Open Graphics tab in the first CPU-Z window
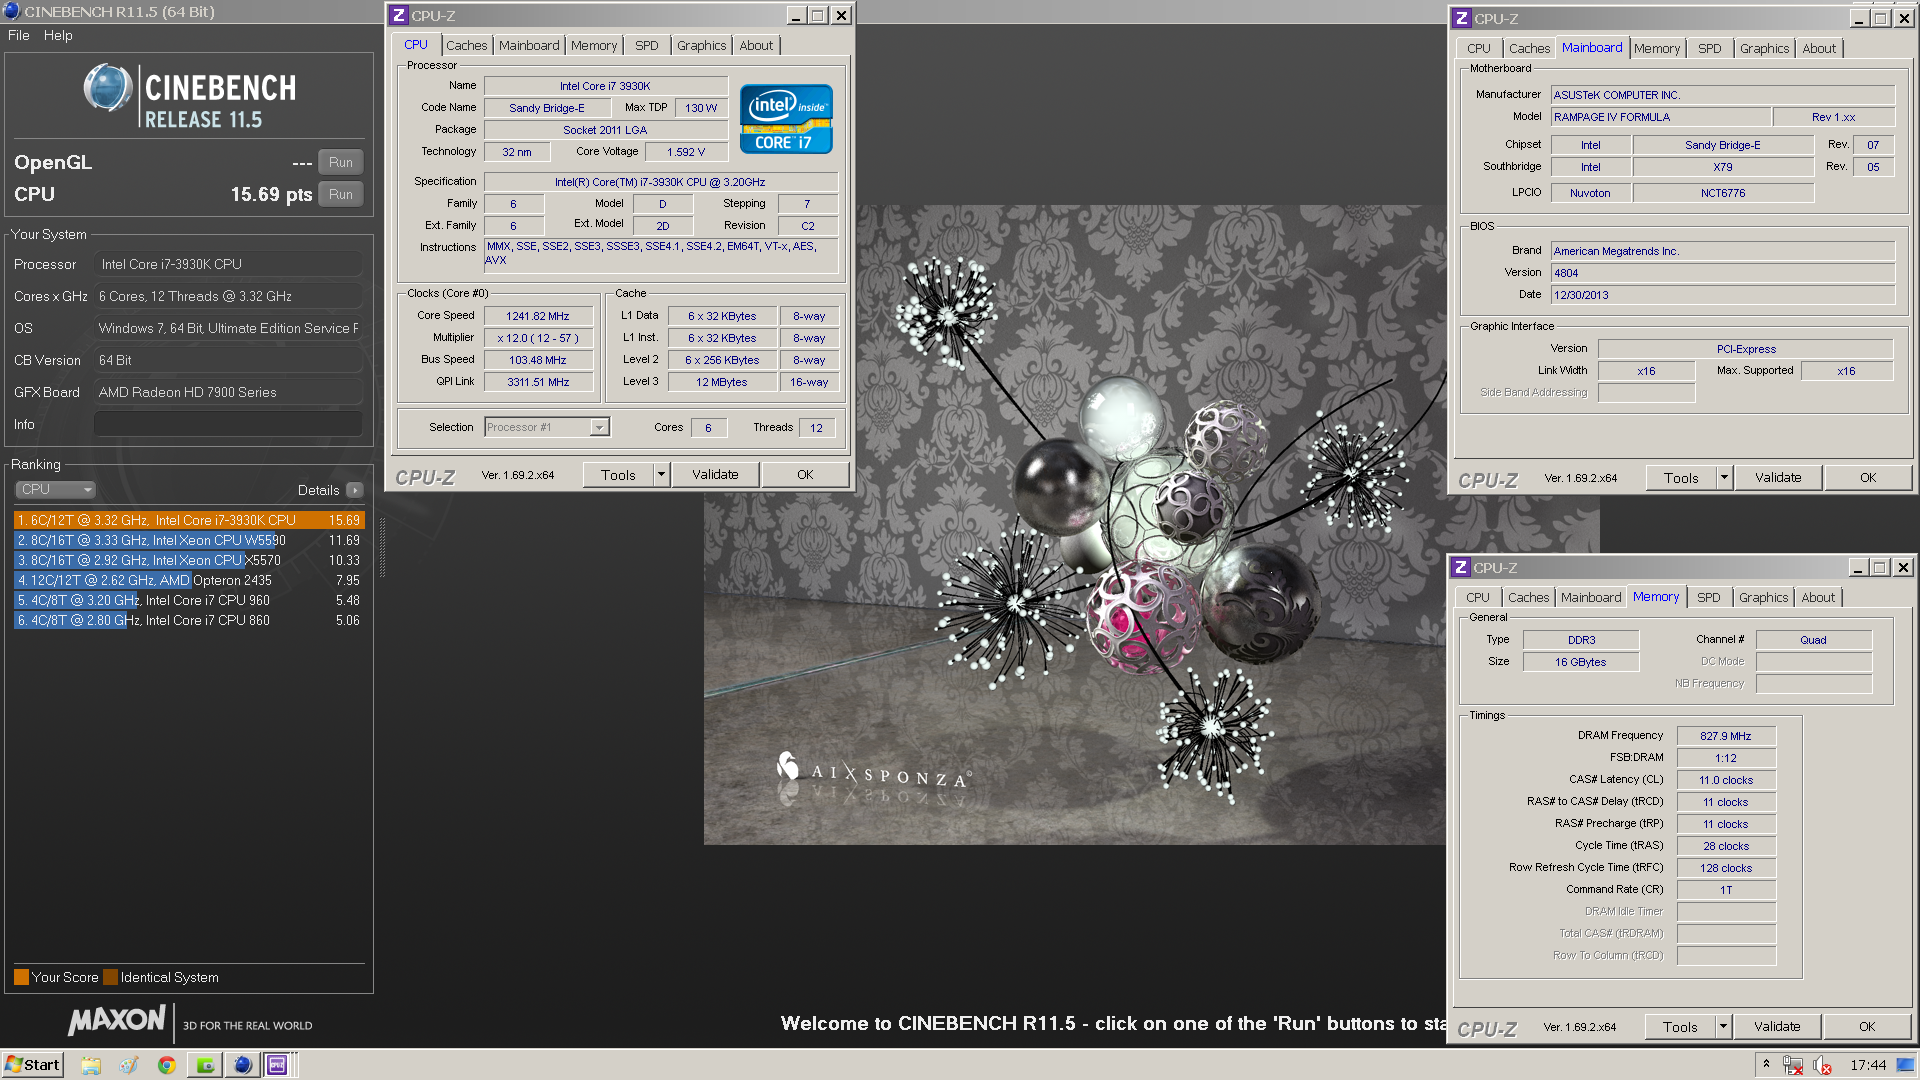The width and height of the screenshot is (1920, 1080). 701,46
